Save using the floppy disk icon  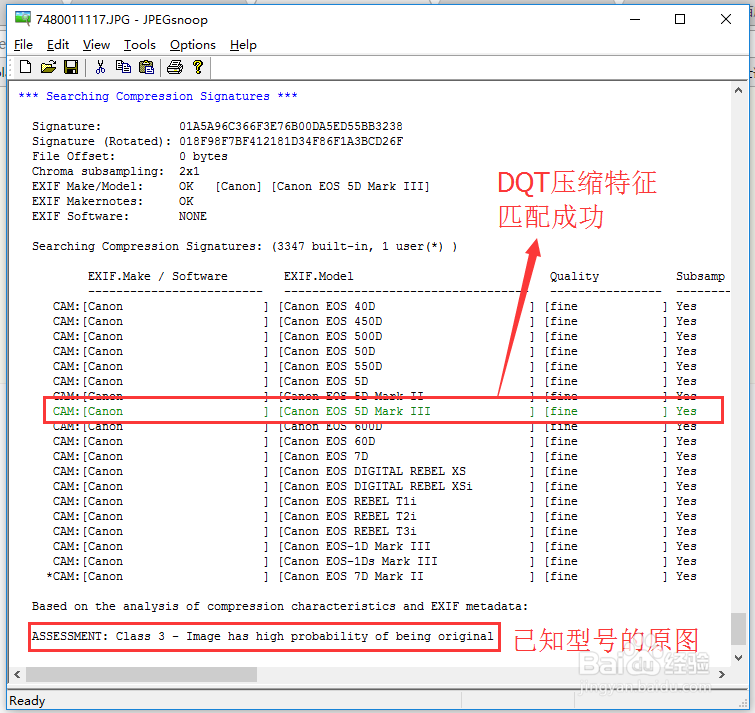[x=71, y=67]
